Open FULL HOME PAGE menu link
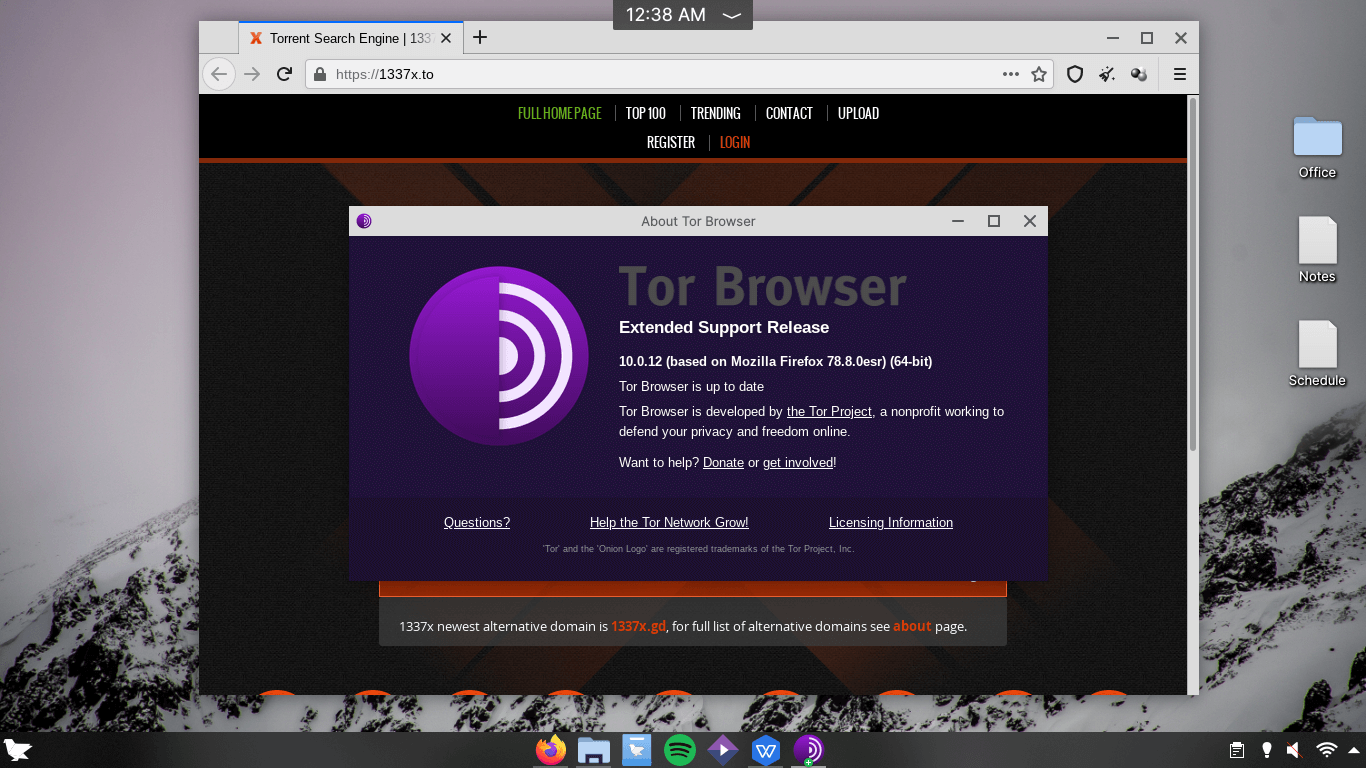 pos(560,113)
